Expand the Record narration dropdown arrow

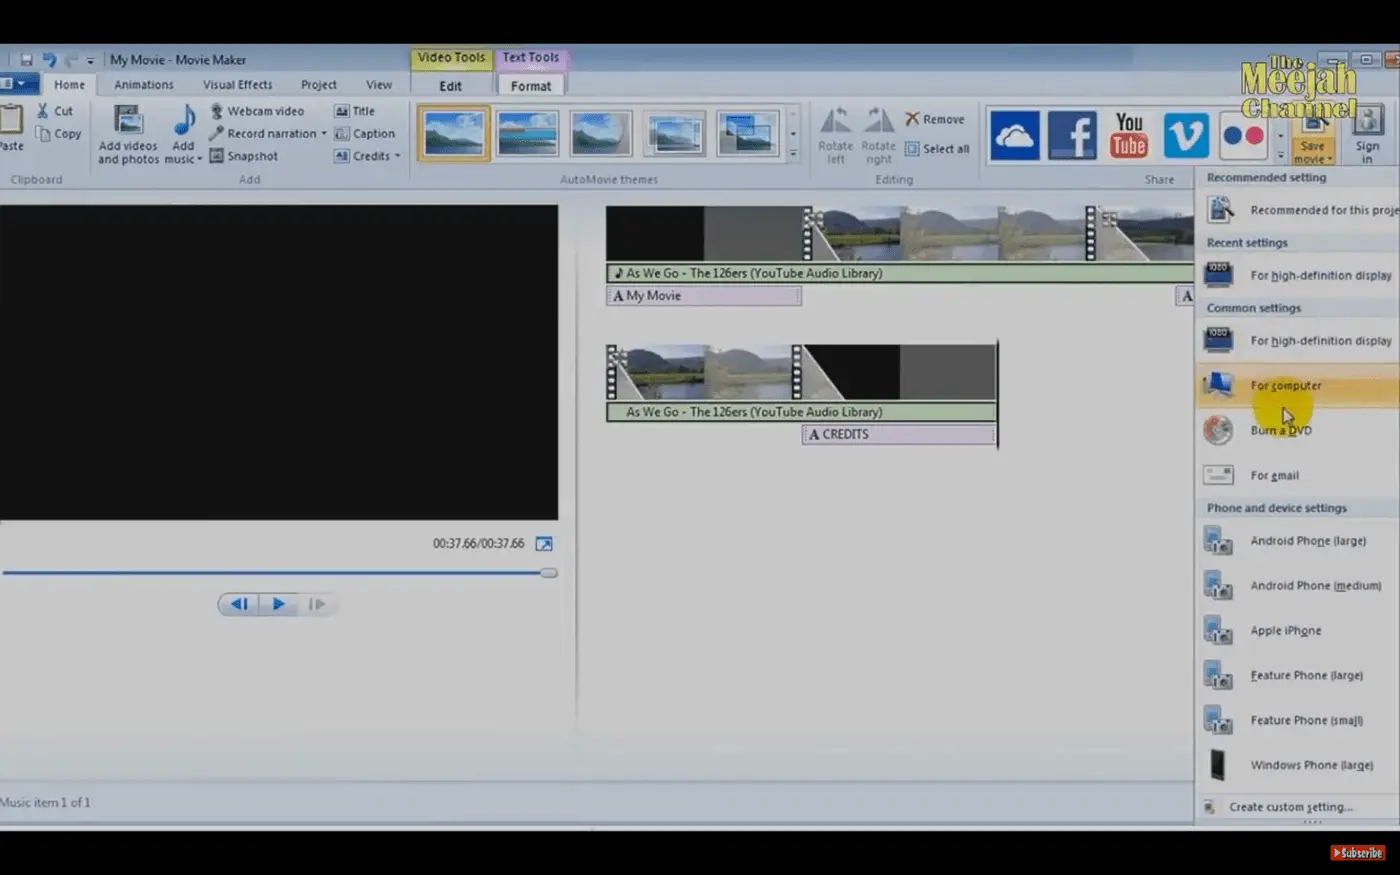click(x=323, y=134)
